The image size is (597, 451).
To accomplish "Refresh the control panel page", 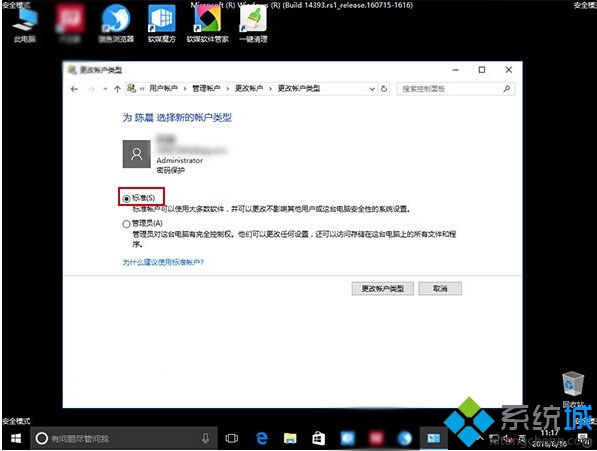I will pyautogui.click(x=384, y=89).
